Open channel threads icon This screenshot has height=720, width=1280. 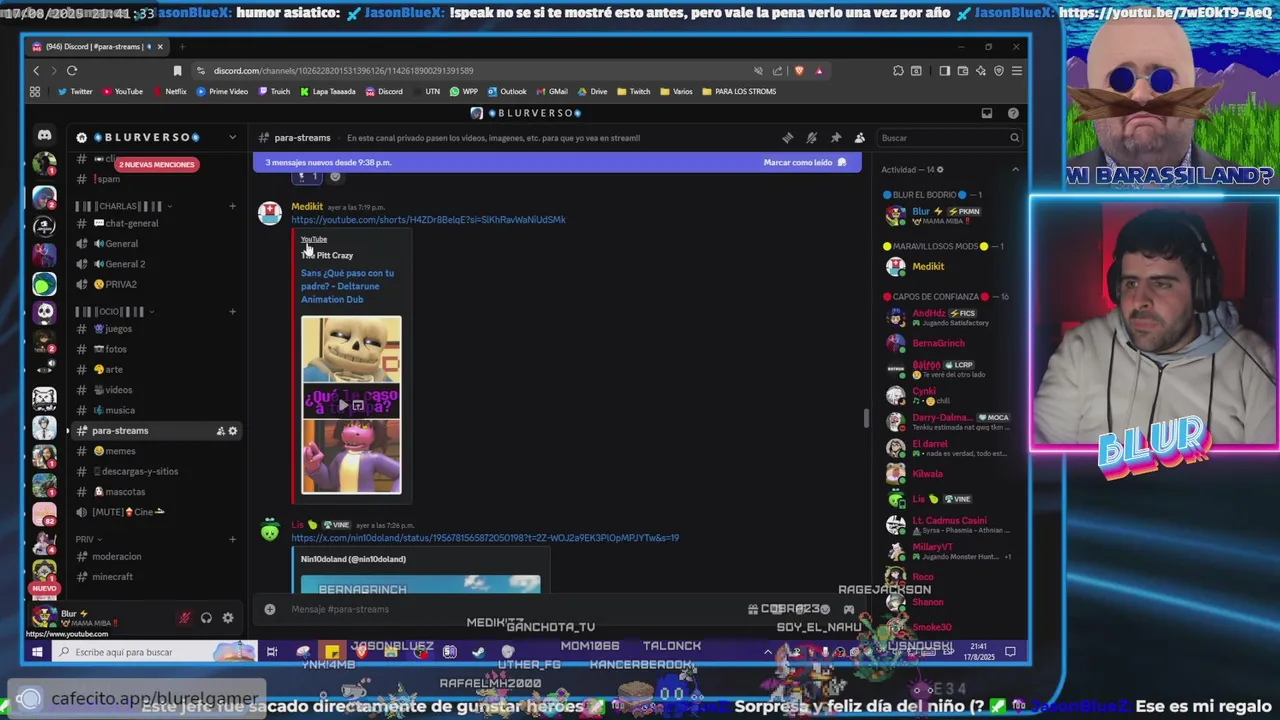pos(788,138)
